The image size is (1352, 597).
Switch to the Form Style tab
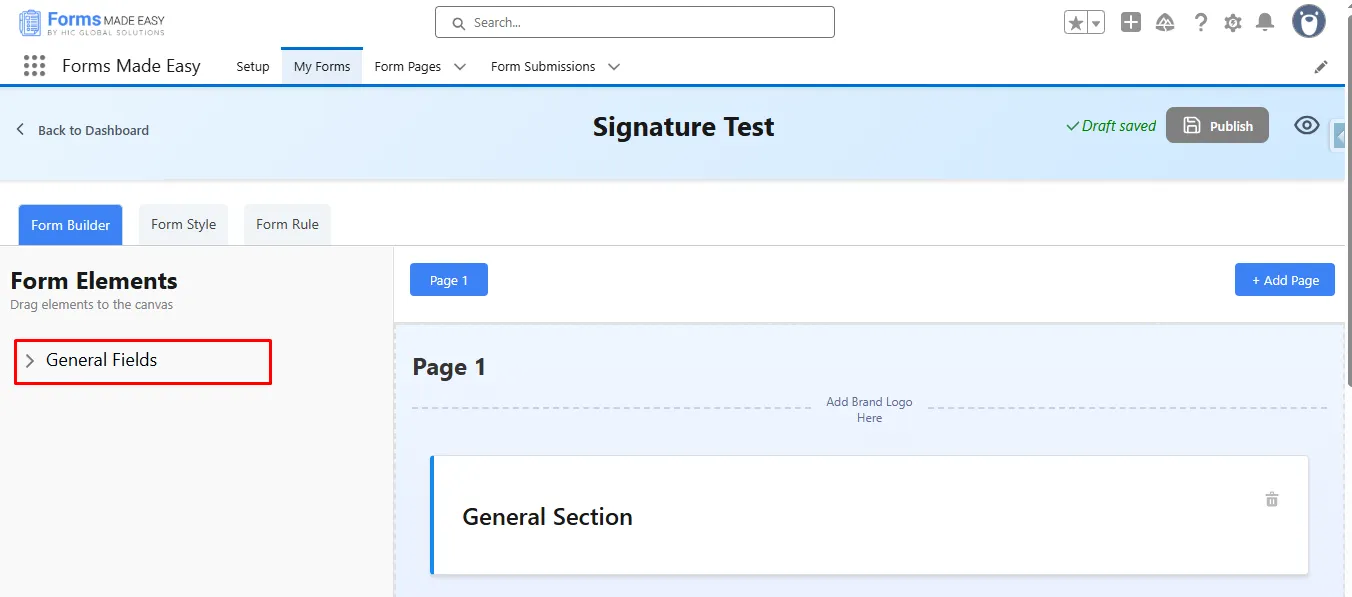183,225
